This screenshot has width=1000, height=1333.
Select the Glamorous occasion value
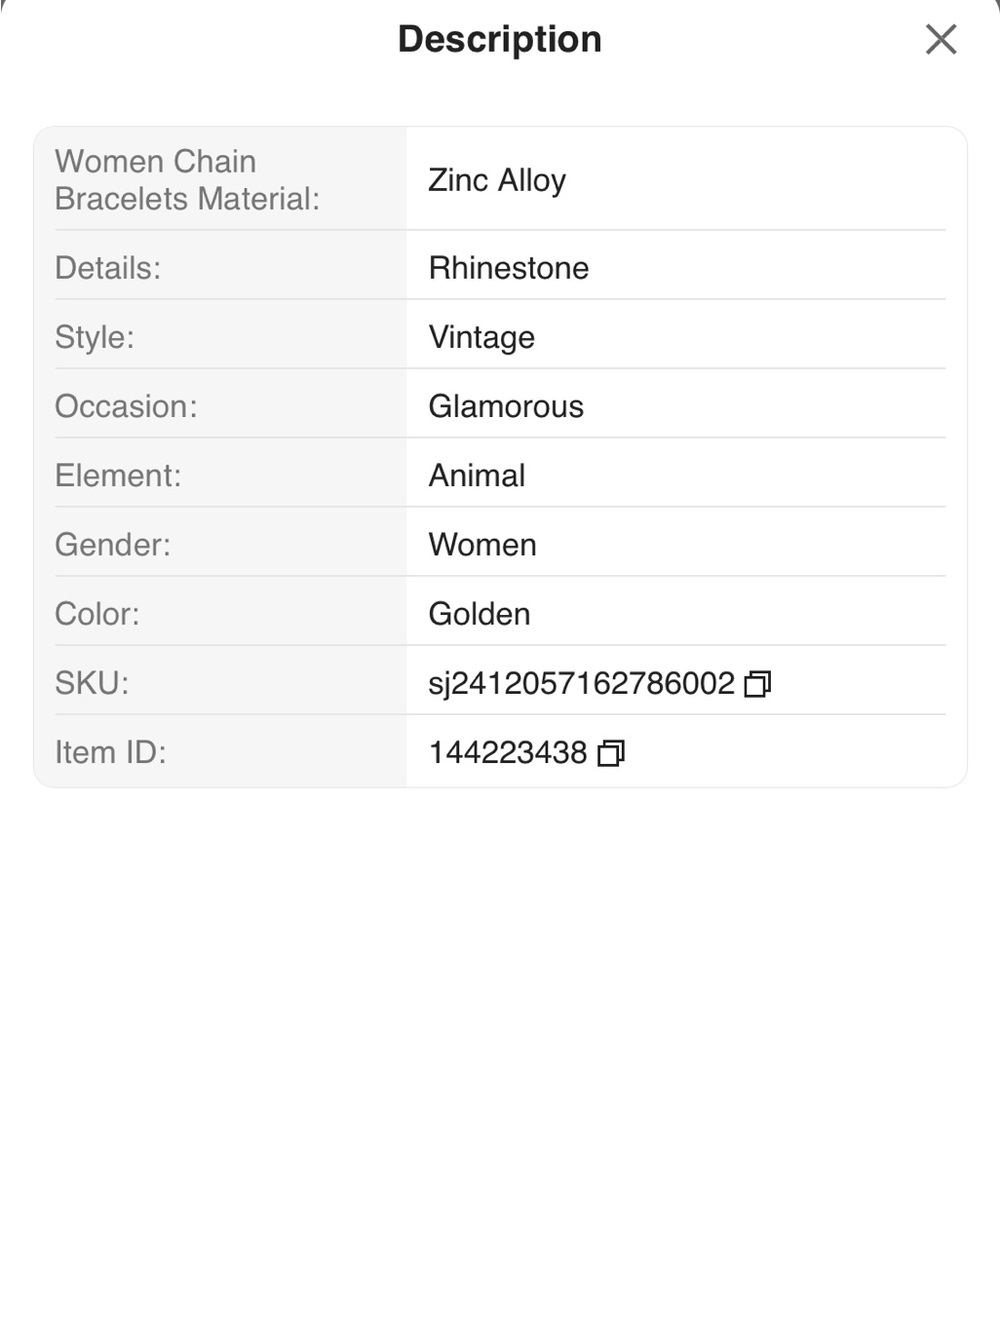(506, 406)
